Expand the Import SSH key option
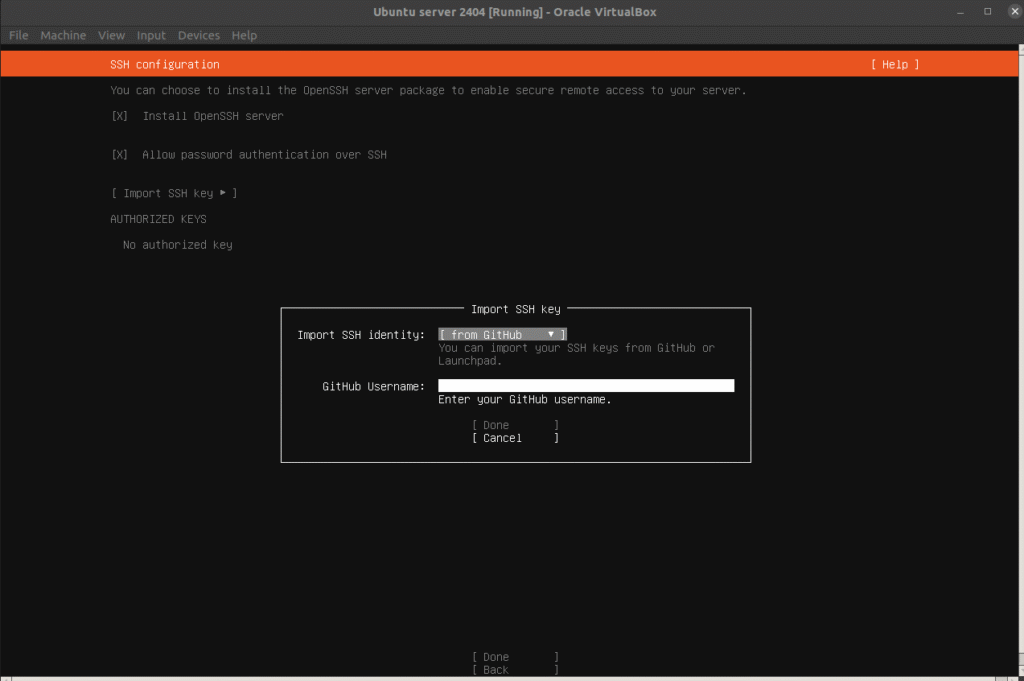This screenshot has height=681, width=1024. coord(174,193)
